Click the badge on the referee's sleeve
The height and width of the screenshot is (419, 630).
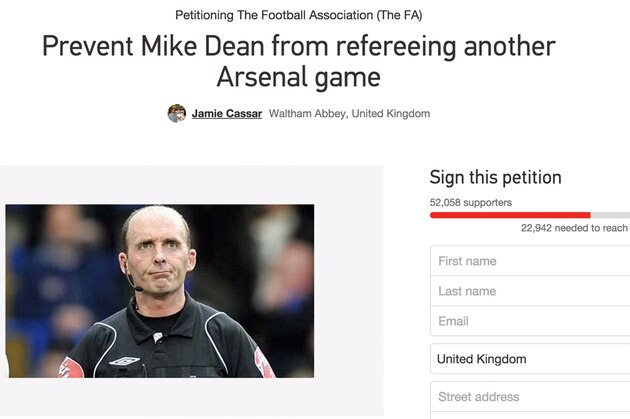click(x=263, y=362)
